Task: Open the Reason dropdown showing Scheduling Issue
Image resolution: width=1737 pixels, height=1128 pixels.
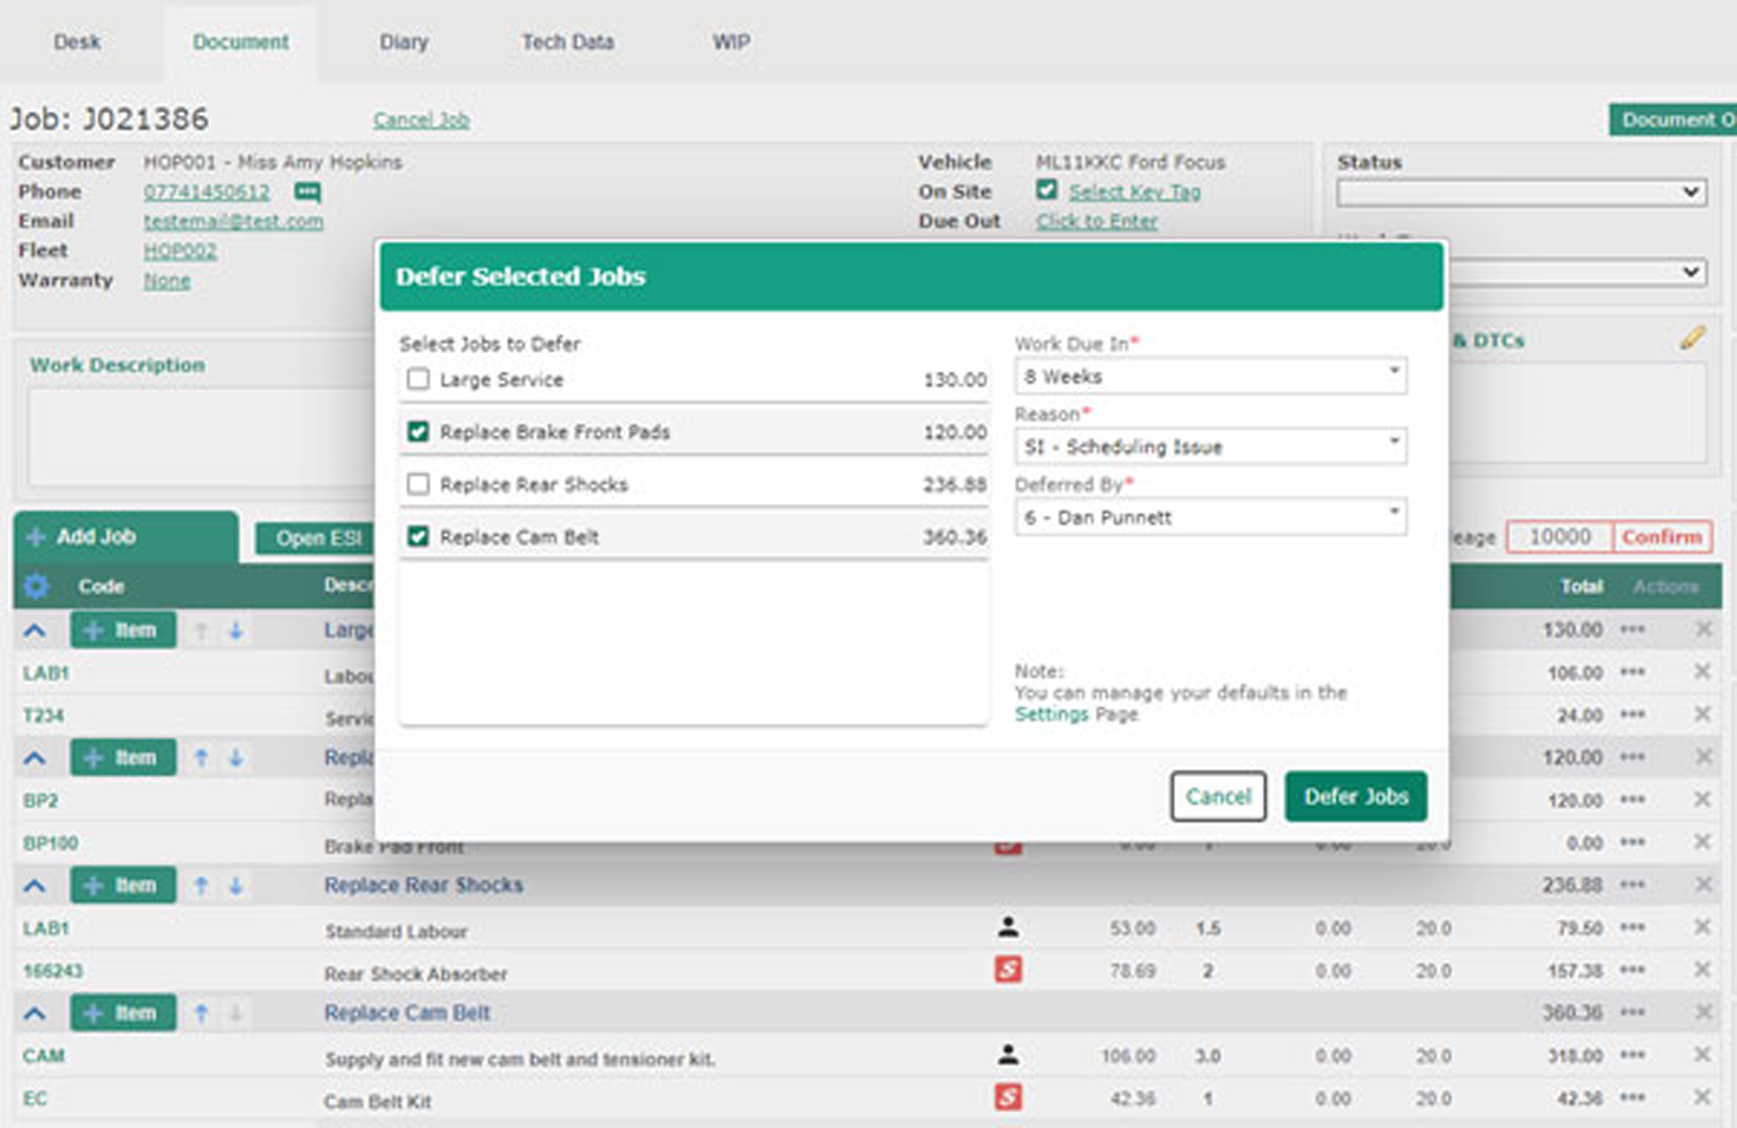Action: (1210, 446)
